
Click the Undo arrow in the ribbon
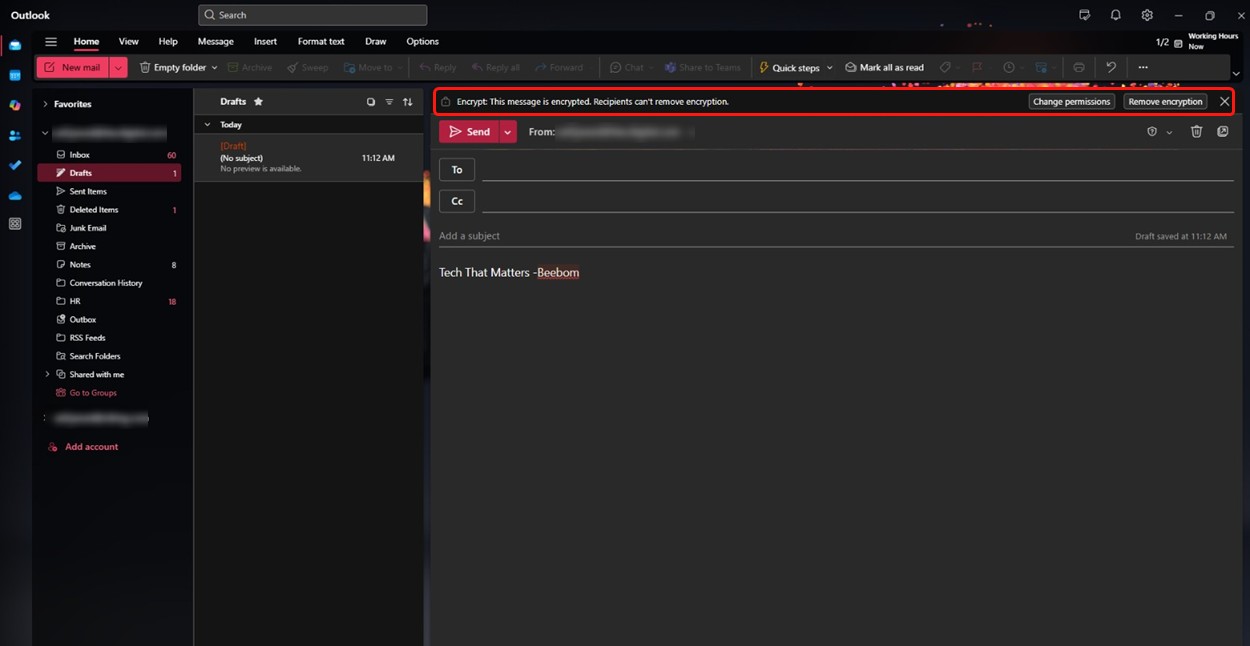click(1111, 68)
